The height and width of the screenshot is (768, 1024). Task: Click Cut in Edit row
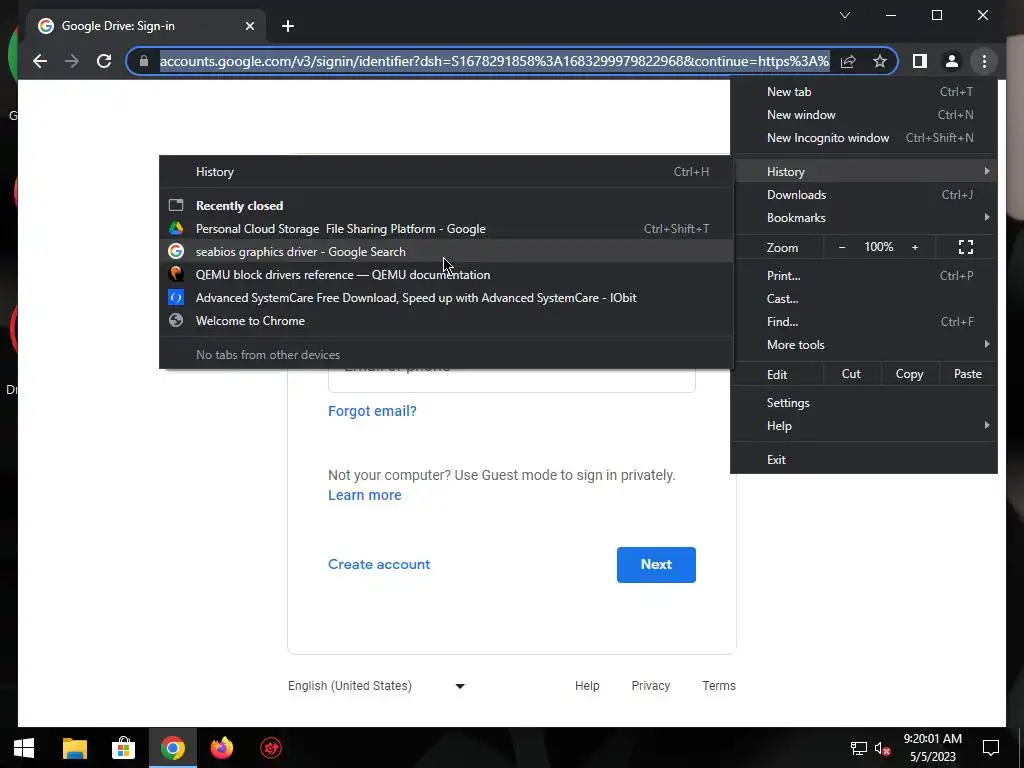[x=851, y=374]
